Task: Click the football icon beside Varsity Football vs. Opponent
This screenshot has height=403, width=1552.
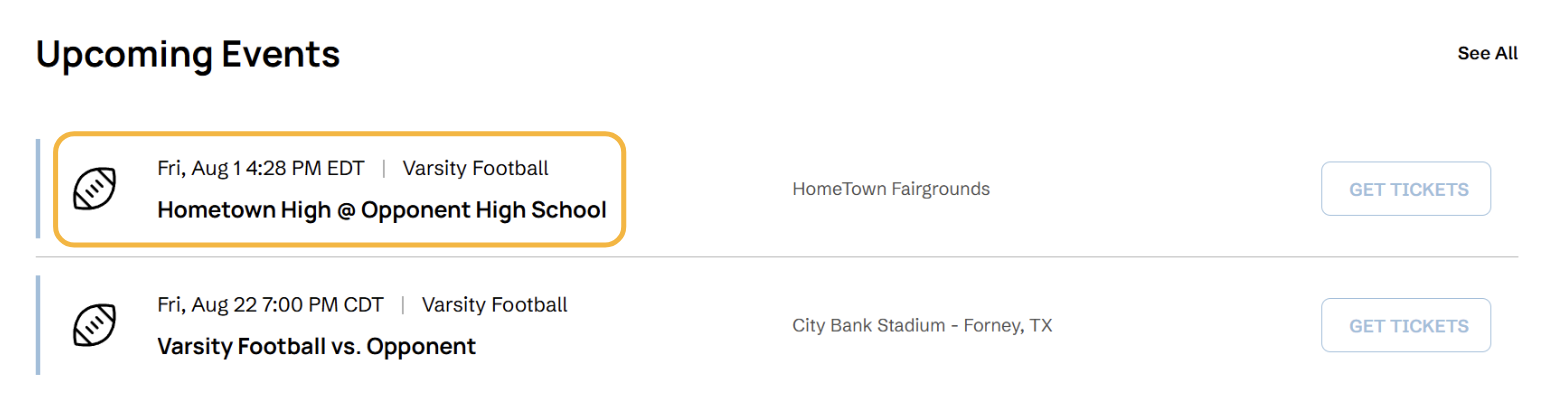Action: click(95, 326)
